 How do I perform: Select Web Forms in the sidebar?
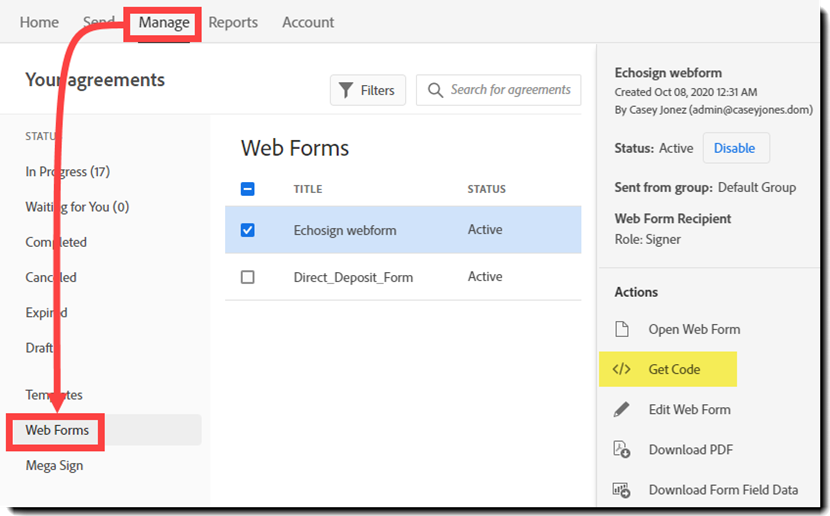pos(57,430)
